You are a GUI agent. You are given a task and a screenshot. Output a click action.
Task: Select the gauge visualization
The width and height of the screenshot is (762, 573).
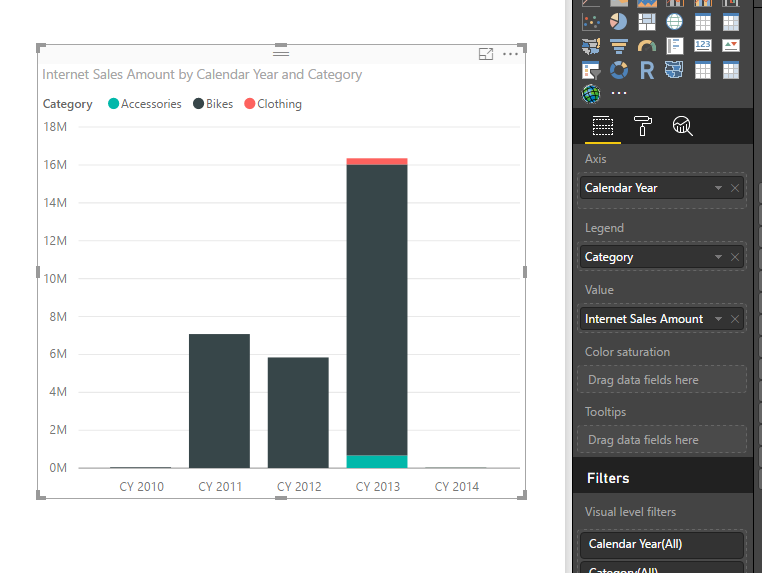[646, 46]
